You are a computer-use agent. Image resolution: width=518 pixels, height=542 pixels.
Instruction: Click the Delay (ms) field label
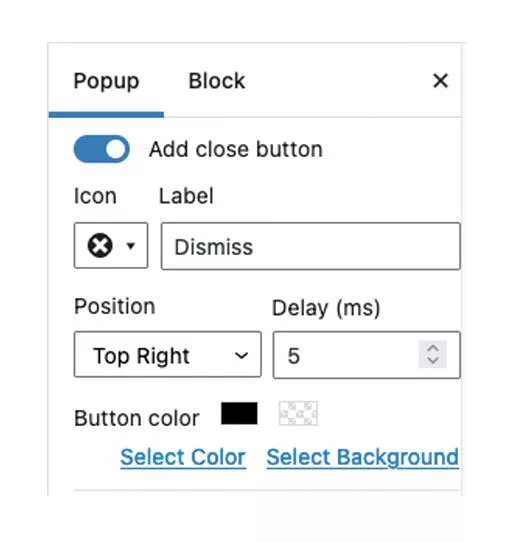[x=326, y=308]
